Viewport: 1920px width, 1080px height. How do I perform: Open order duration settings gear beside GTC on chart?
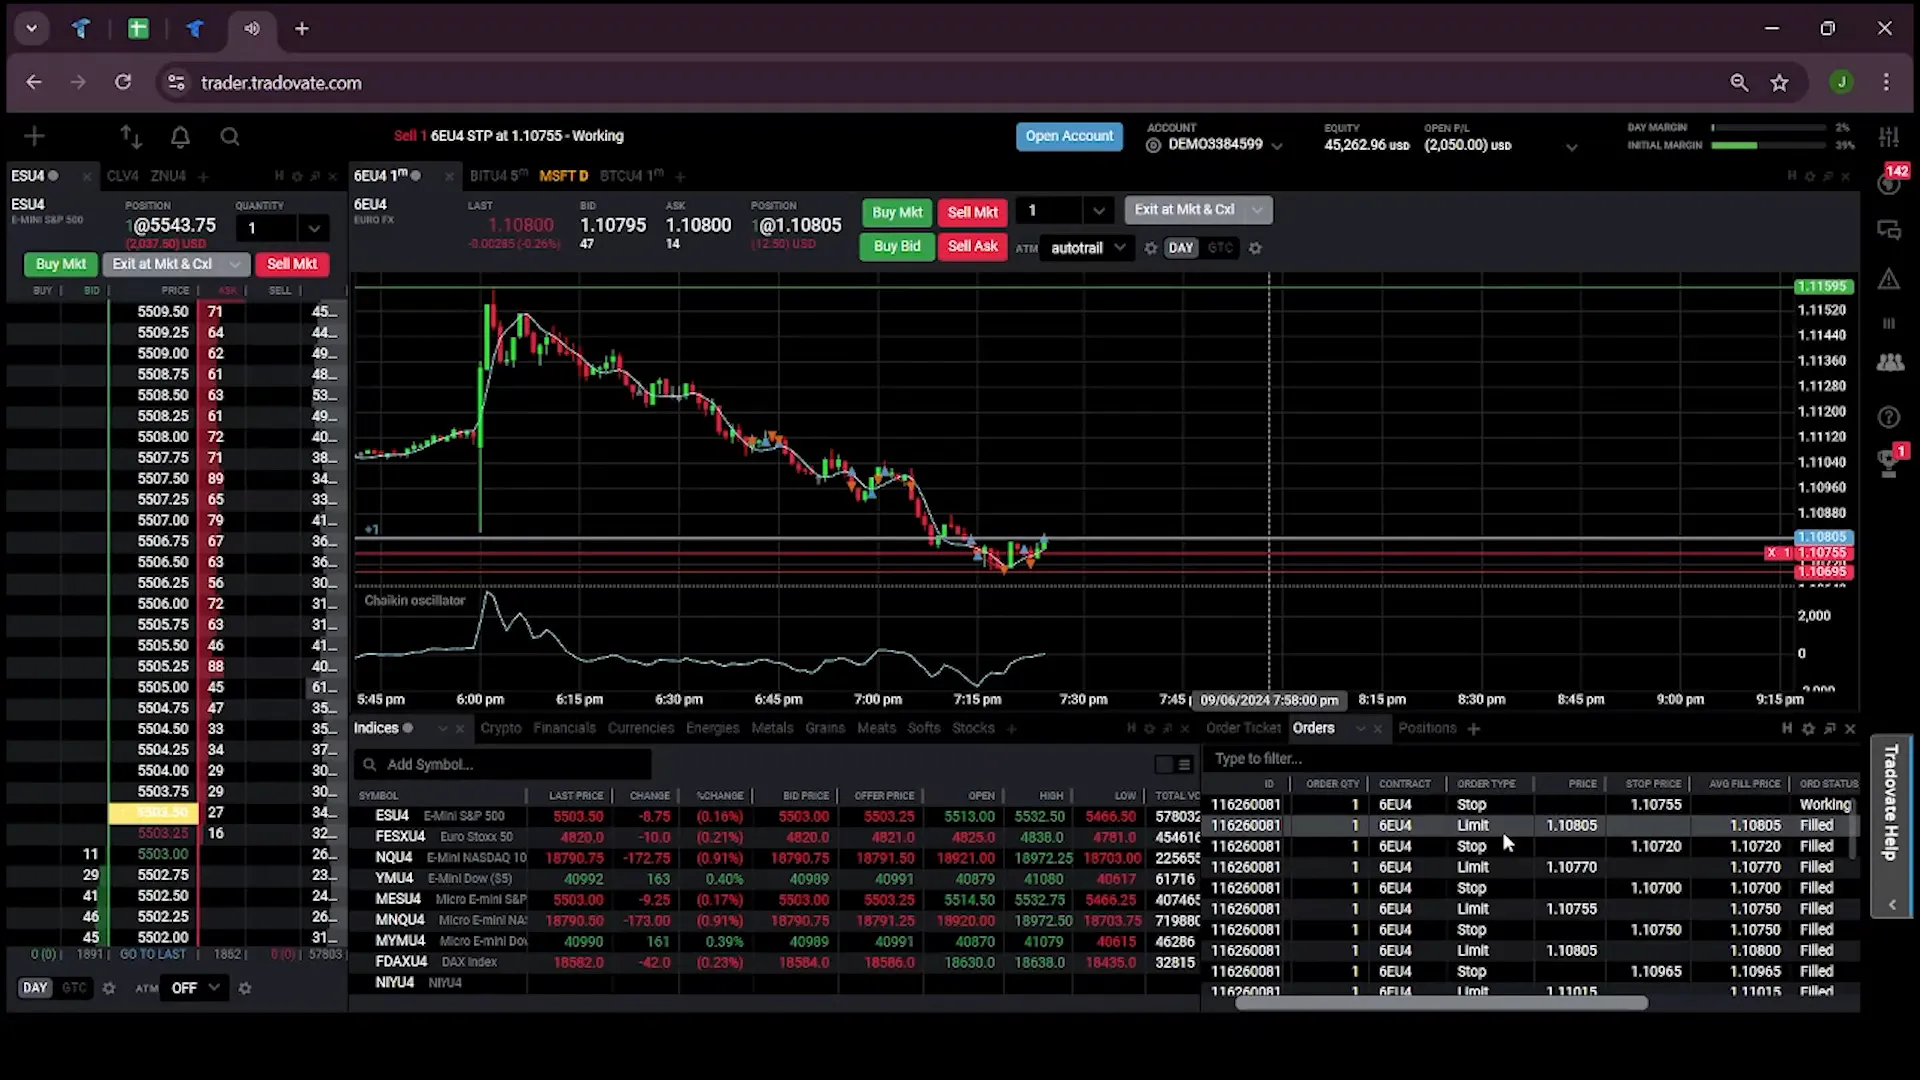tap(1255, 248)
